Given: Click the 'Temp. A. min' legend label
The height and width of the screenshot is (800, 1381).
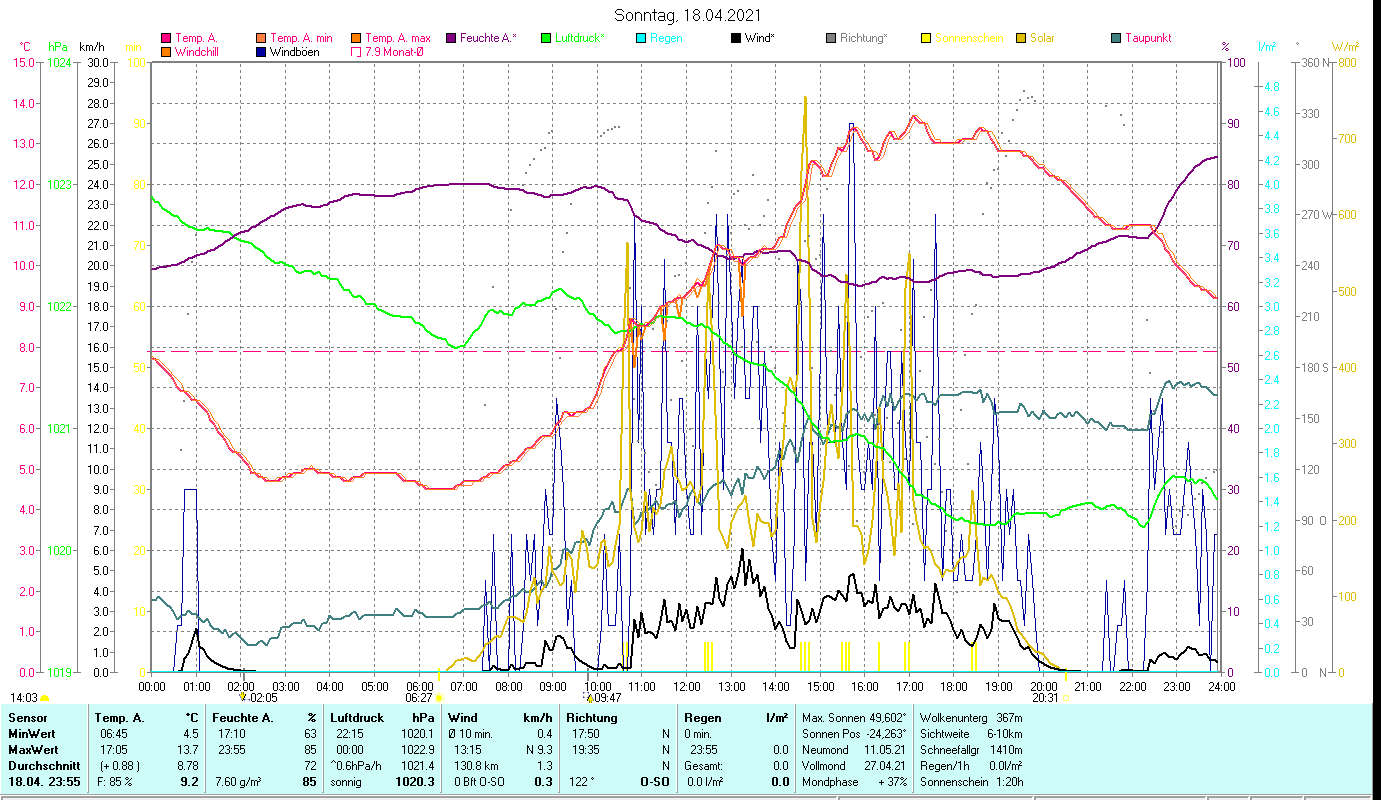Looking at the screenshot, I should coord(303,38).
